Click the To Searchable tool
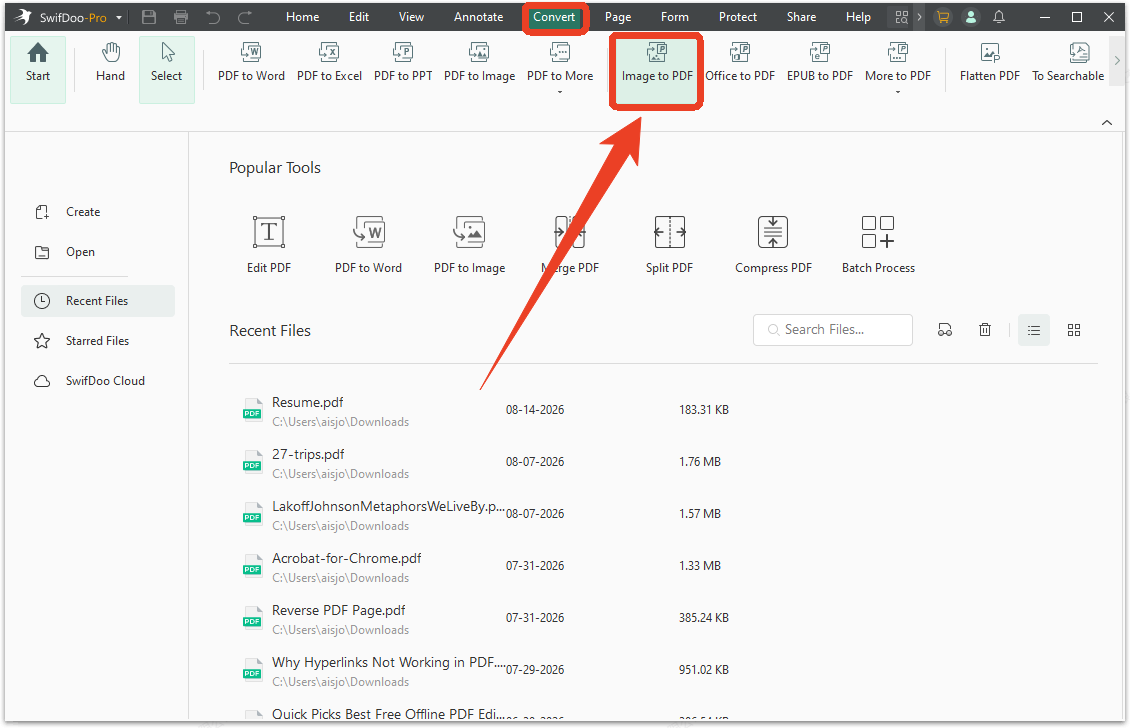This screenshot has height=728, width=1130. (1068, 63)
